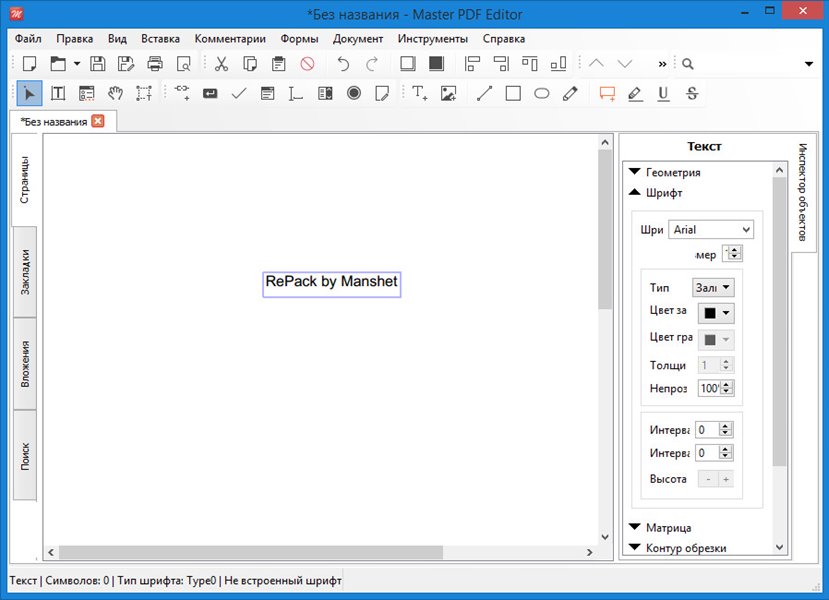Activate the Strikethrough text tool
829x600 pixels.
coord(691,93)
